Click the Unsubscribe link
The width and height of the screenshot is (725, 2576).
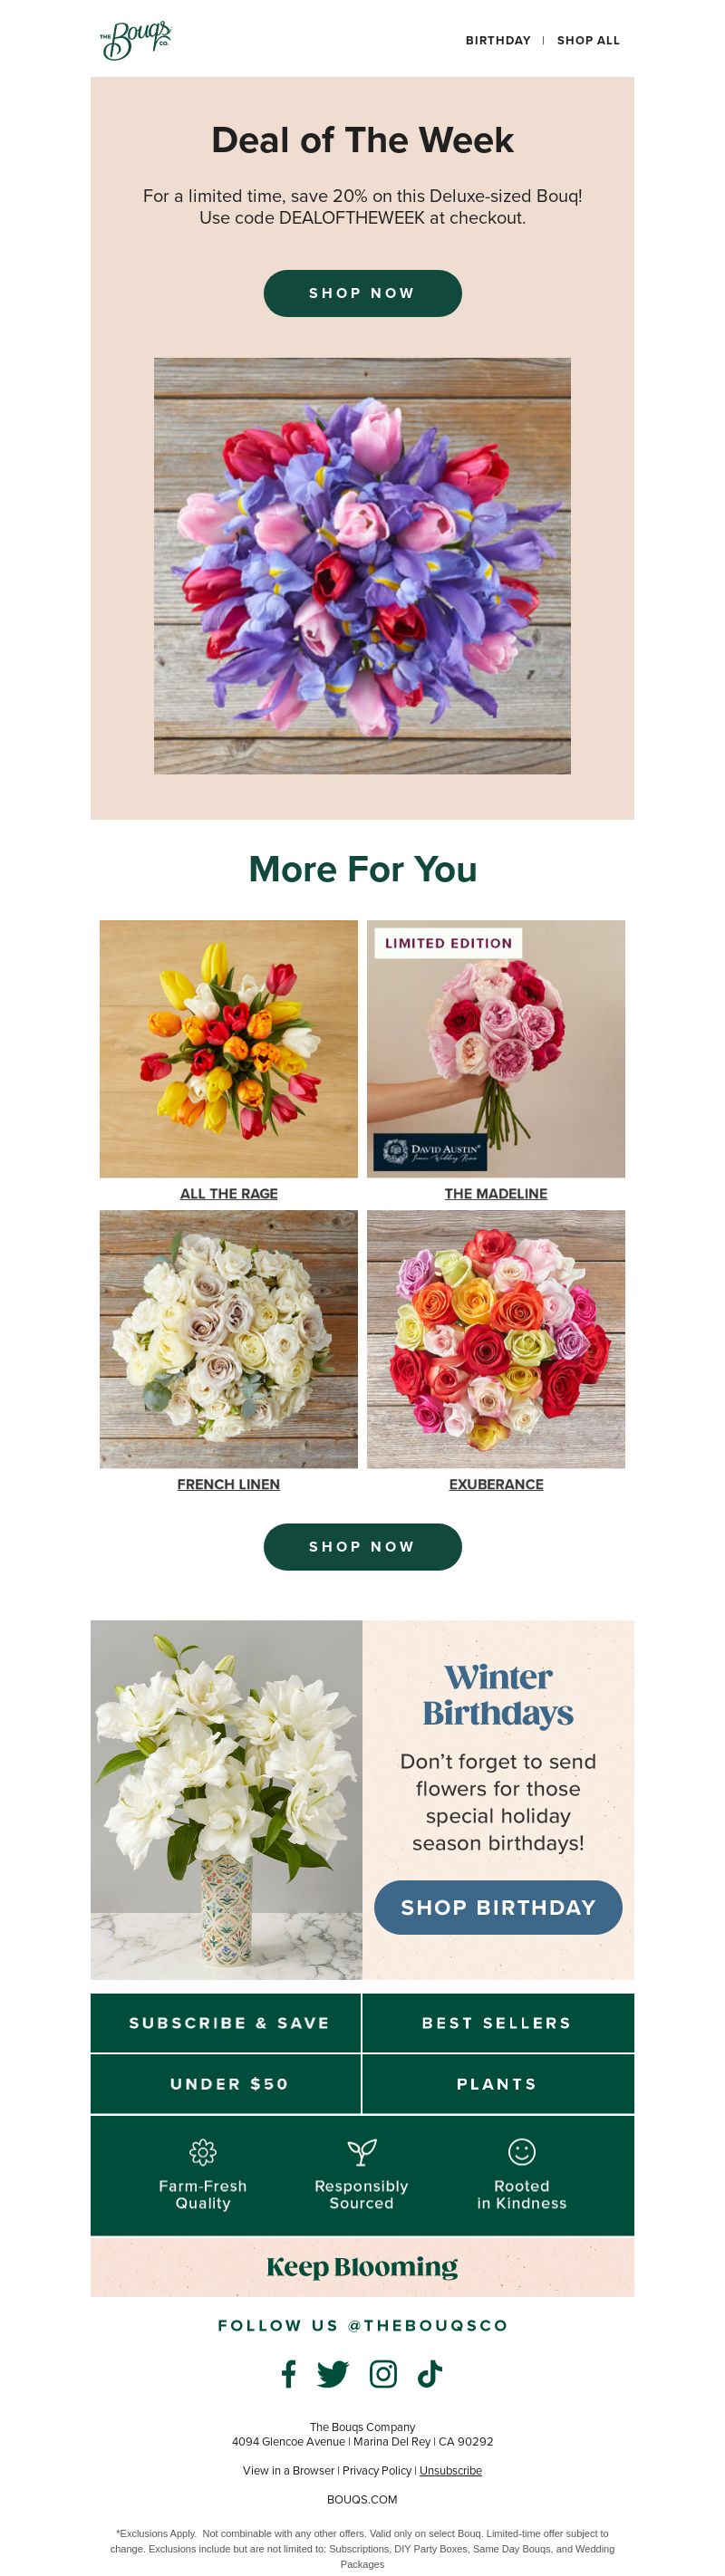coord(450,2470)
